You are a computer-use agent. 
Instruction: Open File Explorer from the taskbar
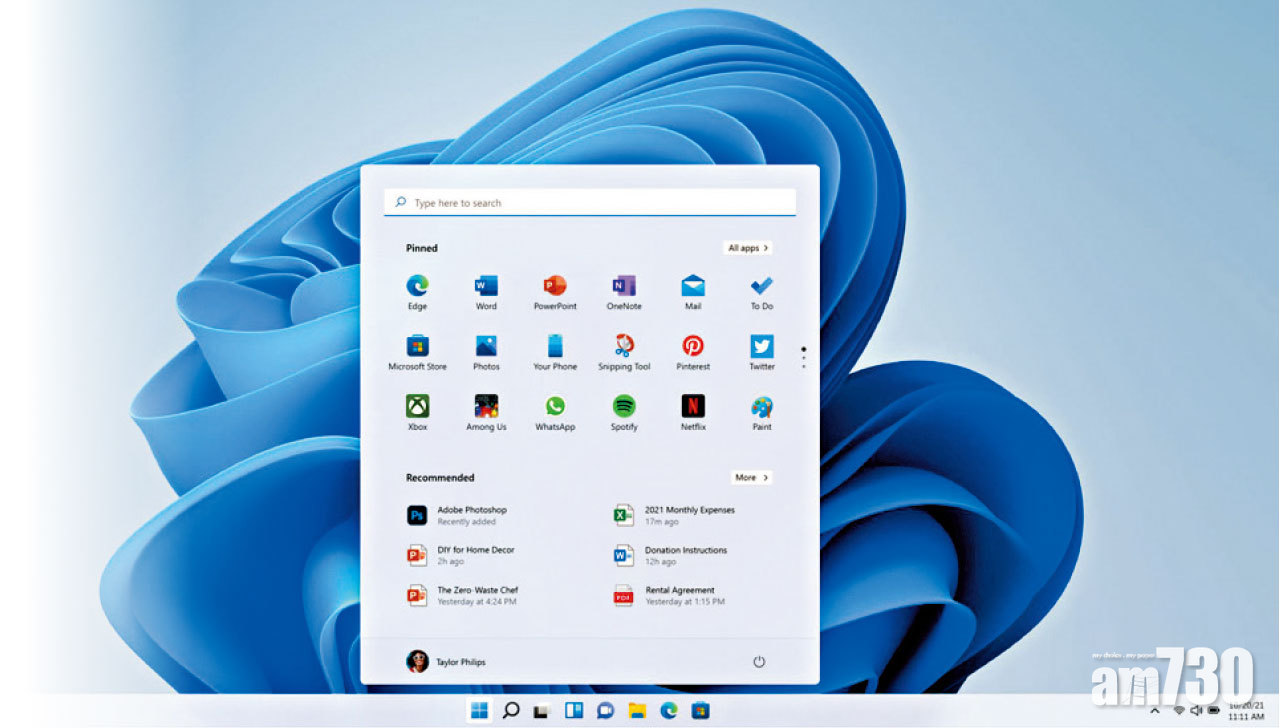click(x=636, y=711)
